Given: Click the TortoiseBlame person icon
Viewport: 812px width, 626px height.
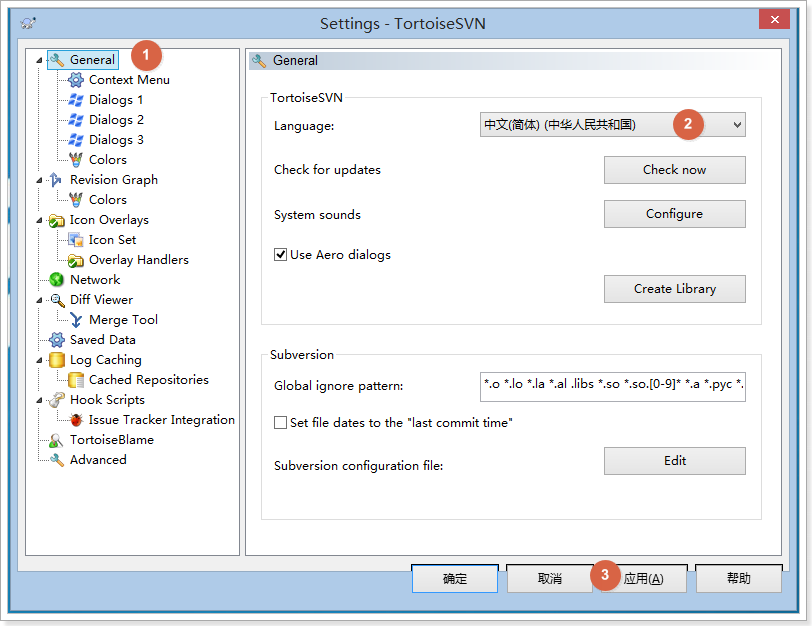Looking at the screenshot, I should 56,440.
